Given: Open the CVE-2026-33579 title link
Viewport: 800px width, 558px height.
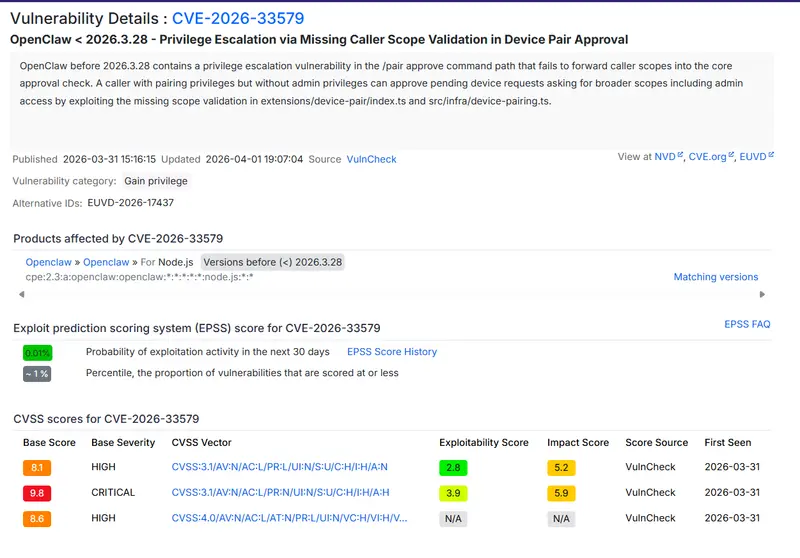Looking at the screenshot, I should point(238,18).
